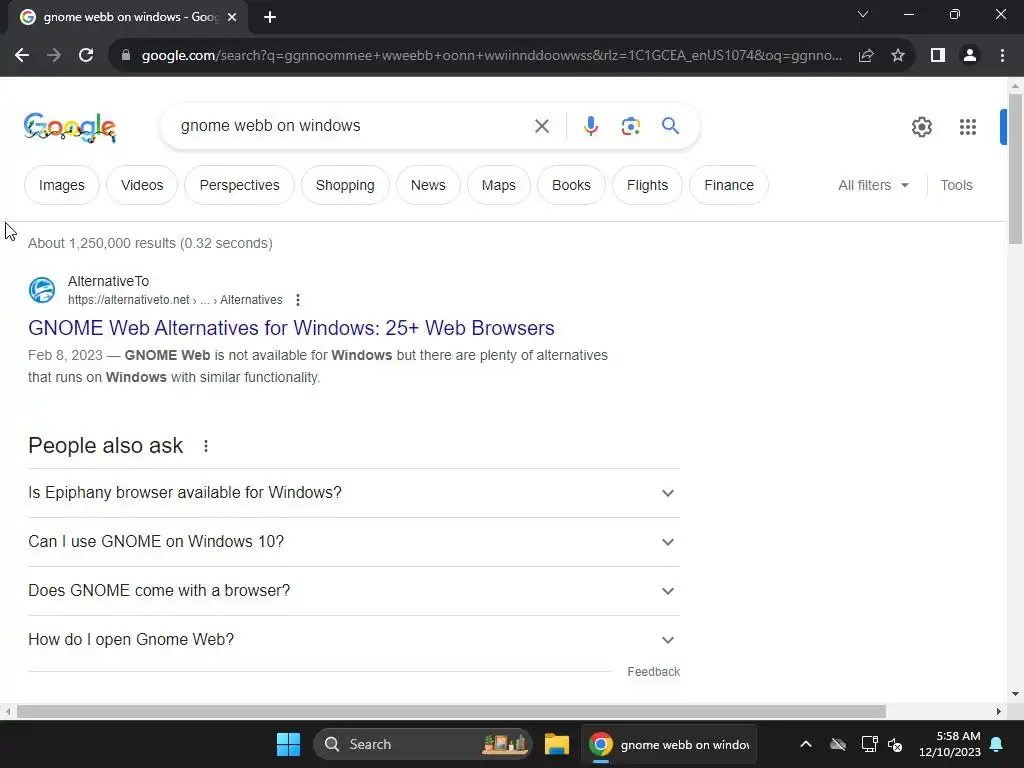This screenshot has height=768, width=1024.
Task: Open the notifications bell
Action: click(x=997, y=744)
